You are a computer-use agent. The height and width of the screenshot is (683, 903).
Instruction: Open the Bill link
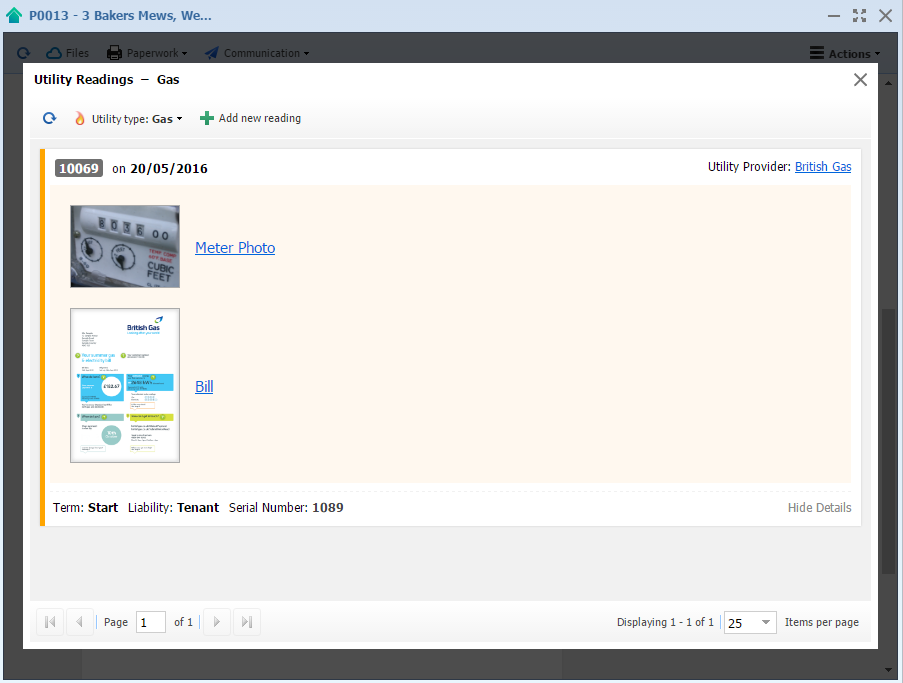[x=204, y=387]
